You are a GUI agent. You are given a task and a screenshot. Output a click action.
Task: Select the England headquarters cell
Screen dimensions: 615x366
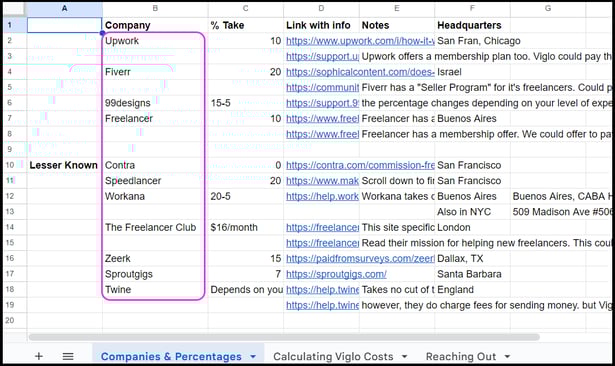point(472,290)
